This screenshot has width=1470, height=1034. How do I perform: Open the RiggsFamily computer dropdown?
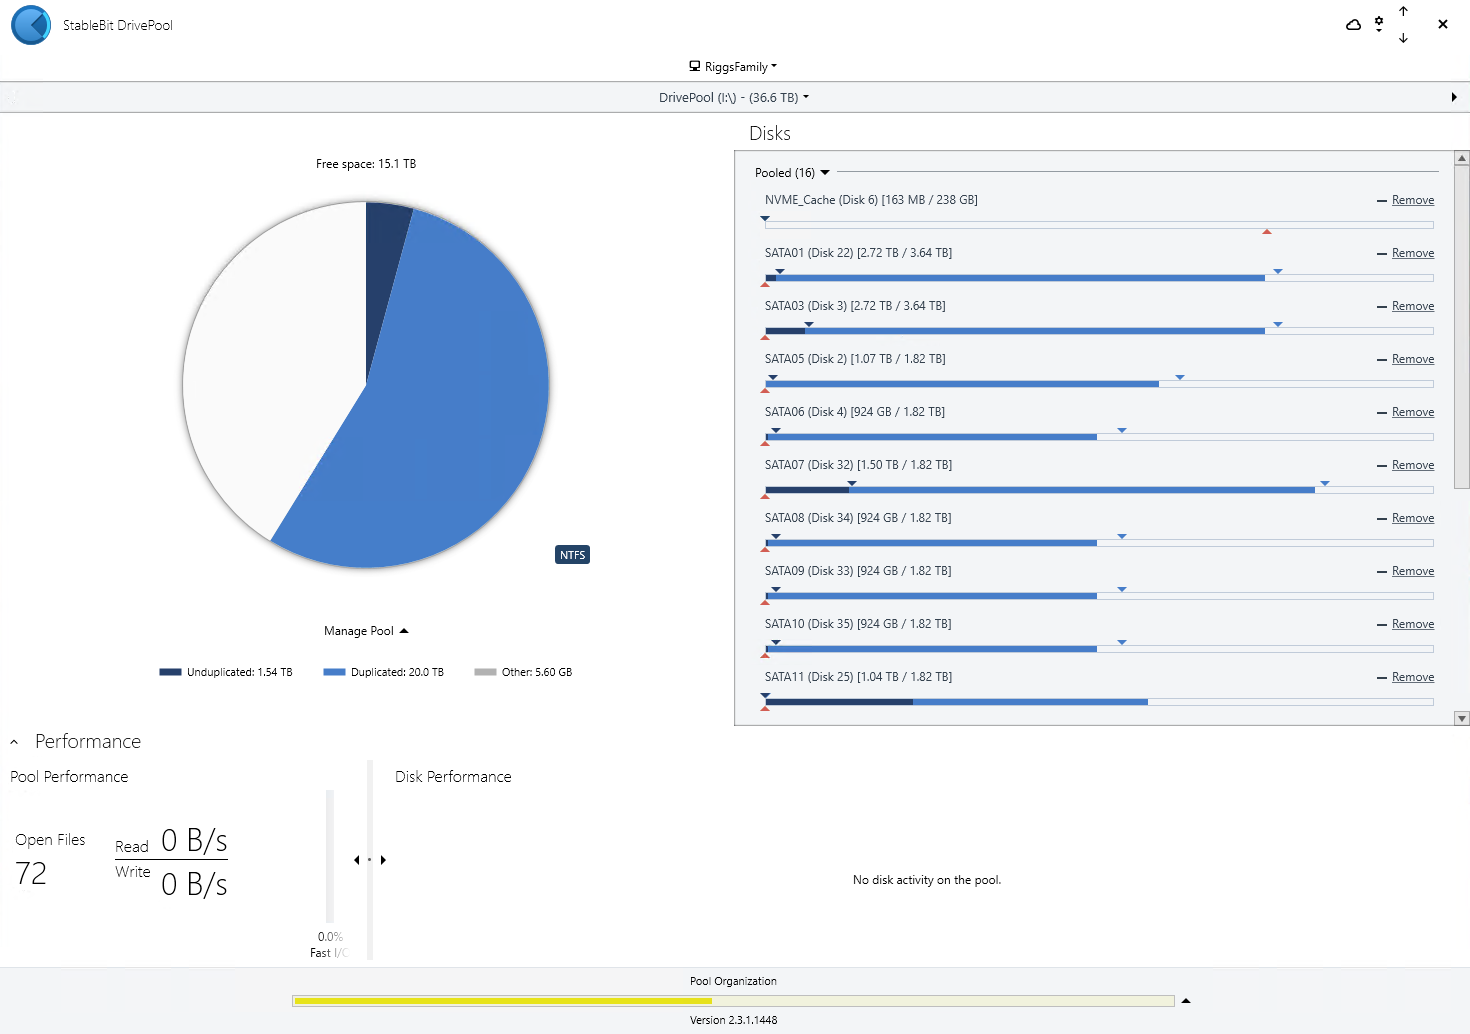[733, 67]
